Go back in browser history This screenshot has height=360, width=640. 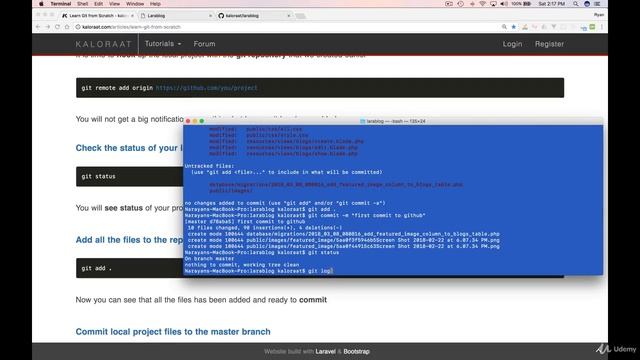38,27
